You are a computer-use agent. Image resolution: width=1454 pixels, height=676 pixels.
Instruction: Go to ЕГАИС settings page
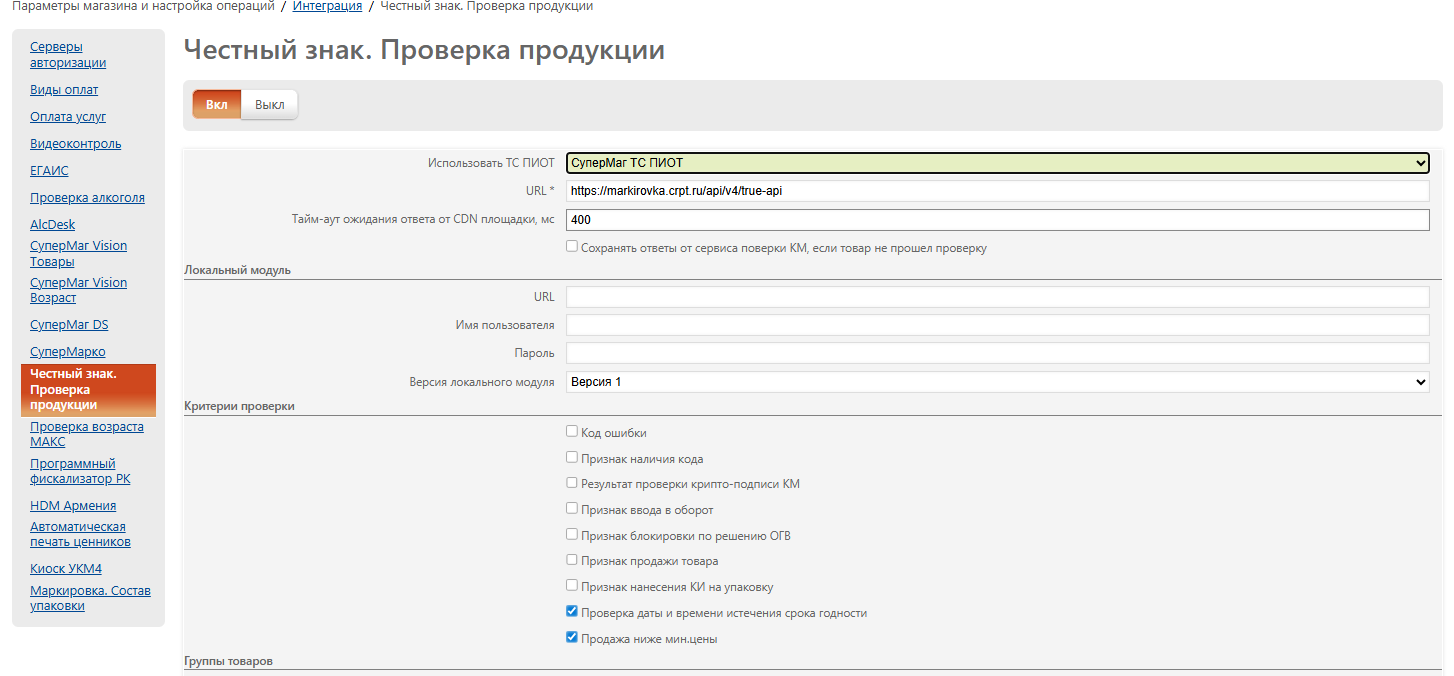pos(49,171)
